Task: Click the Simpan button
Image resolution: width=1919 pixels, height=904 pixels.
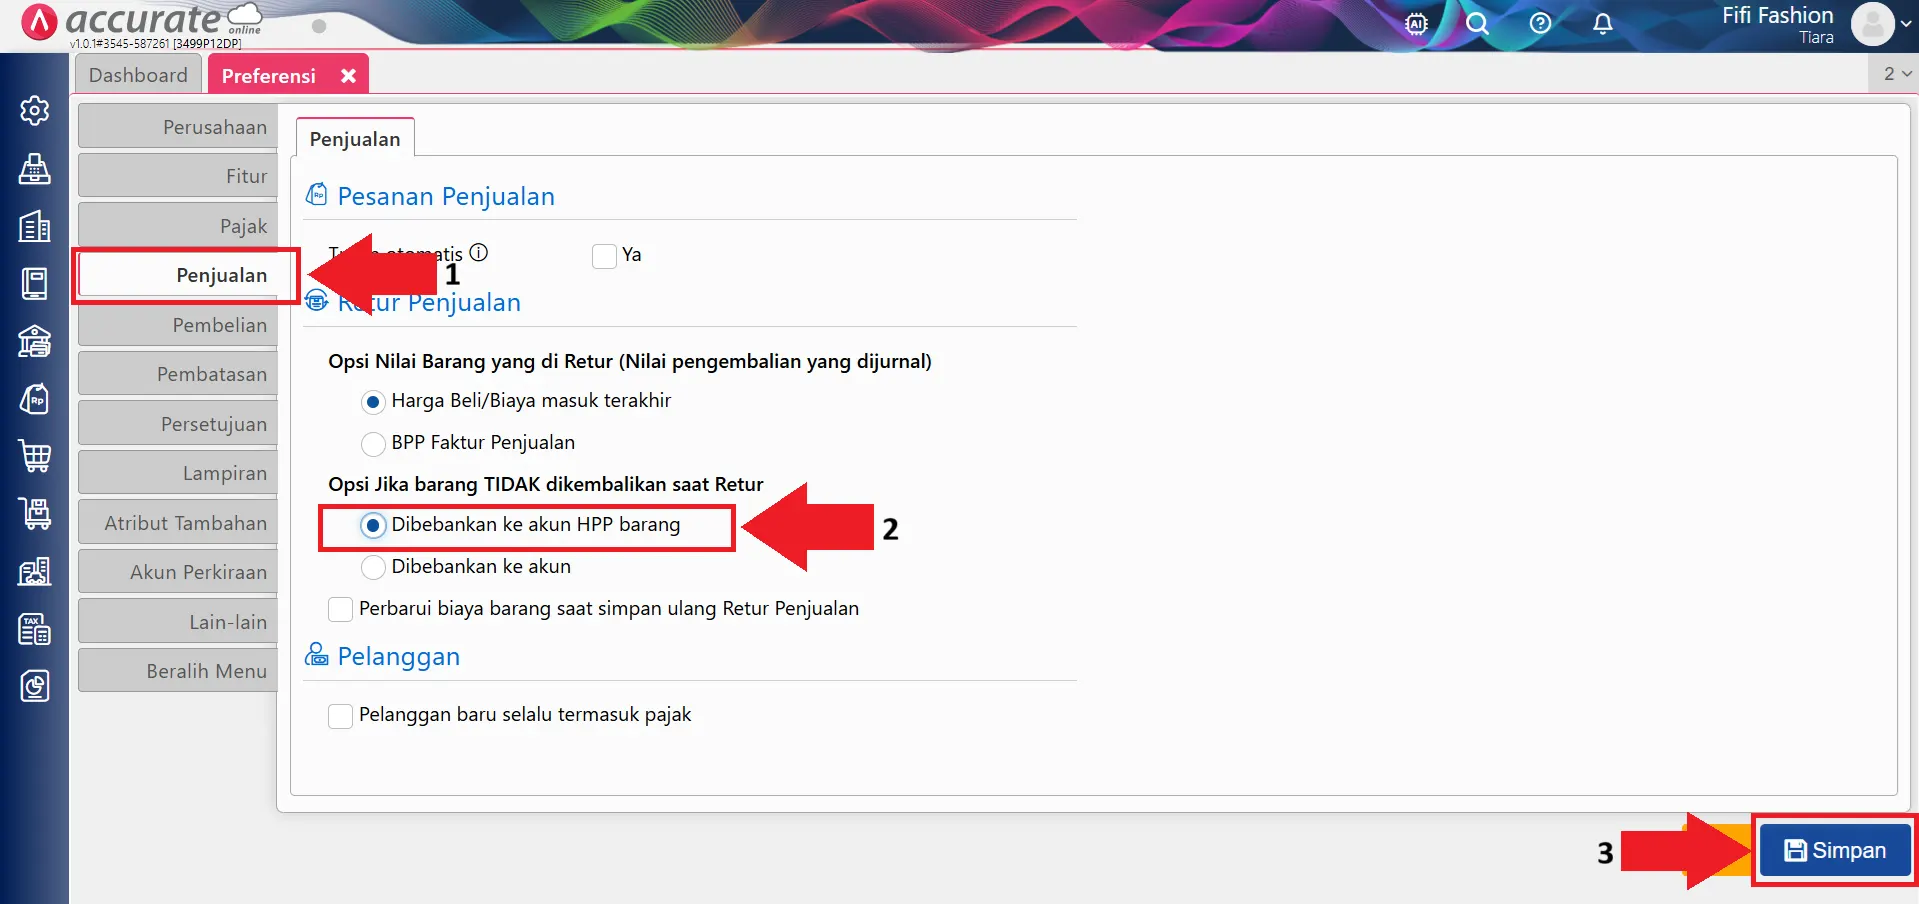Action: click(1834, 850)
